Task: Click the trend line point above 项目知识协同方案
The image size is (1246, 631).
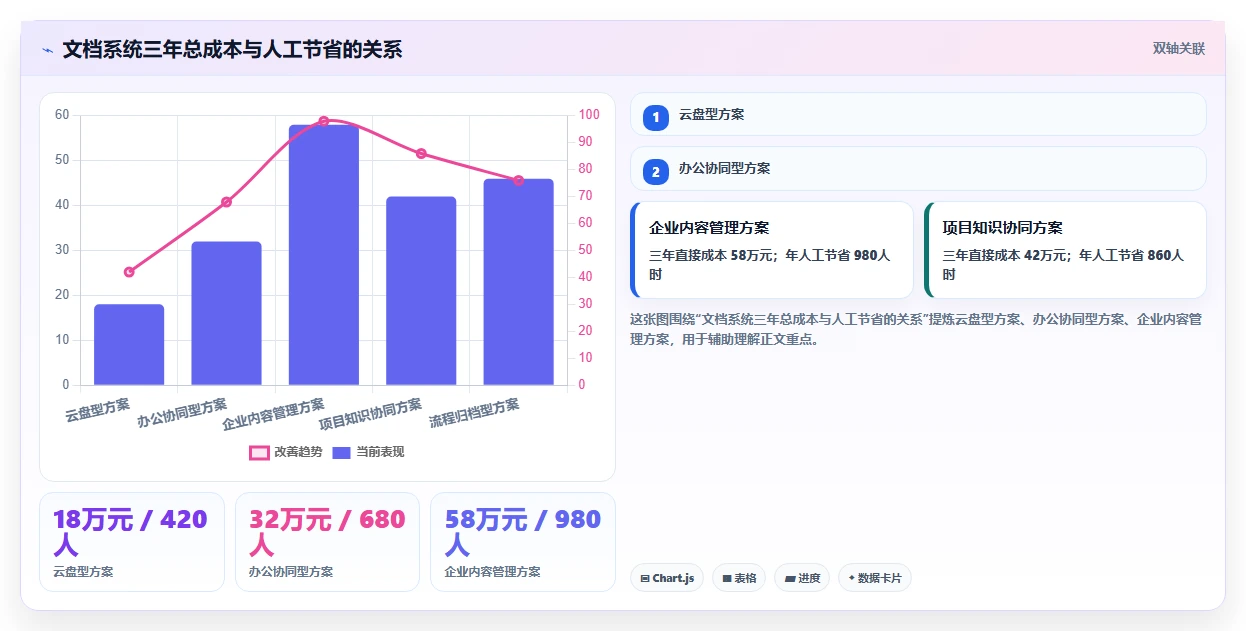Action: click(x=421, y=153)
